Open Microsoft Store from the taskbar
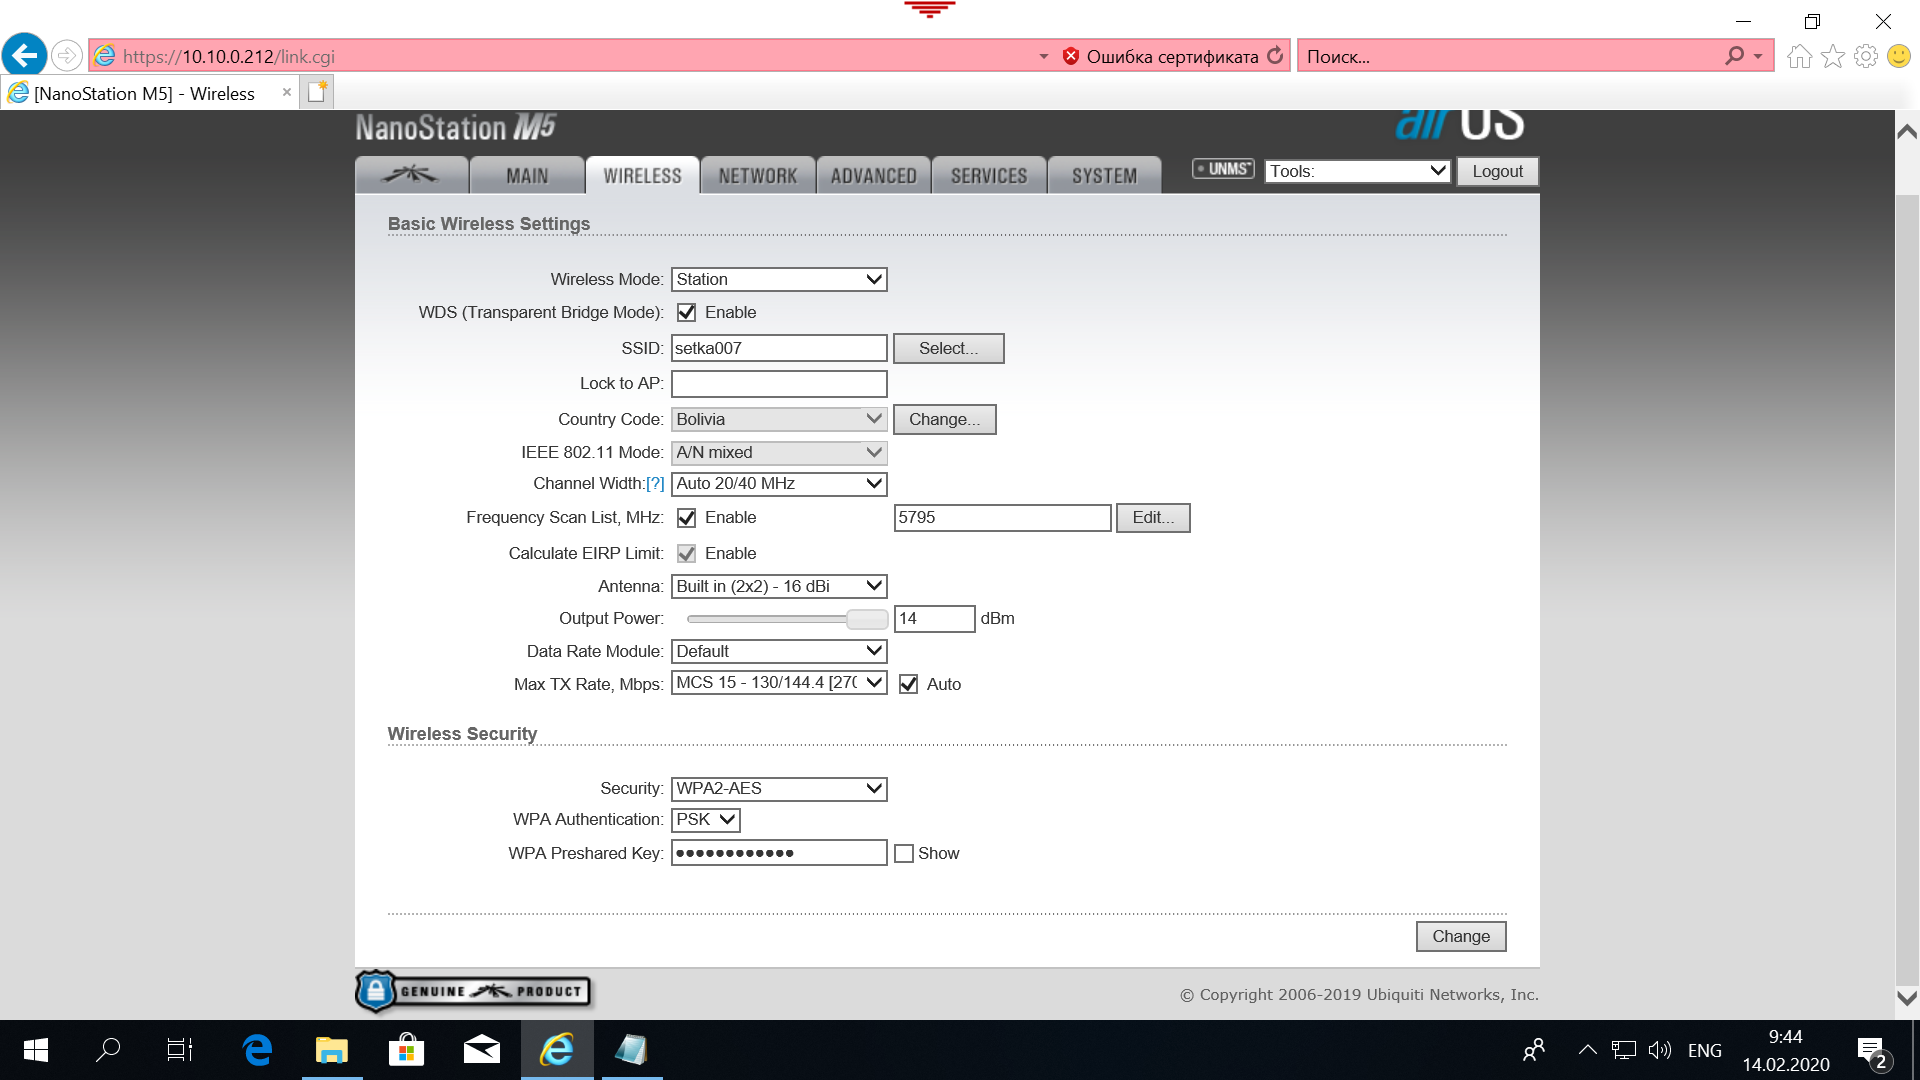The image size is (1920, 1080). [406, 1050]
